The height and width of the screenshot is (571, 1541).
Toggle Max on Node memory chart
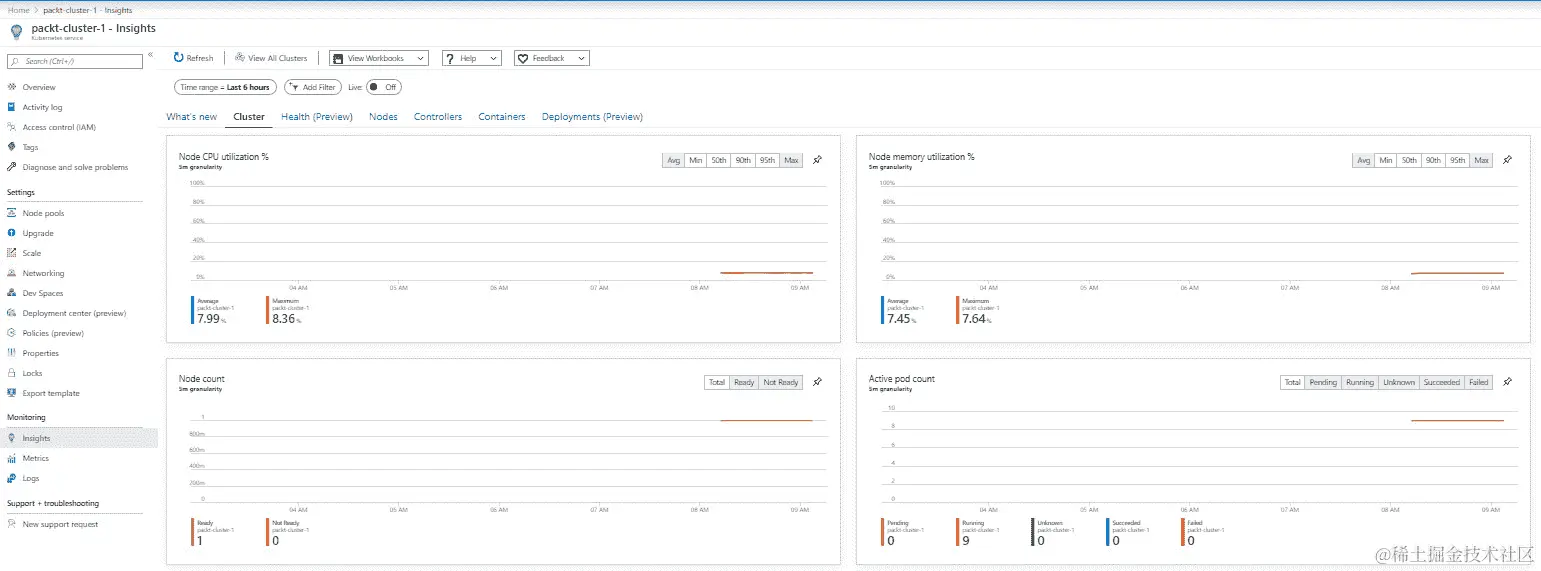[x=1481, y=160]
